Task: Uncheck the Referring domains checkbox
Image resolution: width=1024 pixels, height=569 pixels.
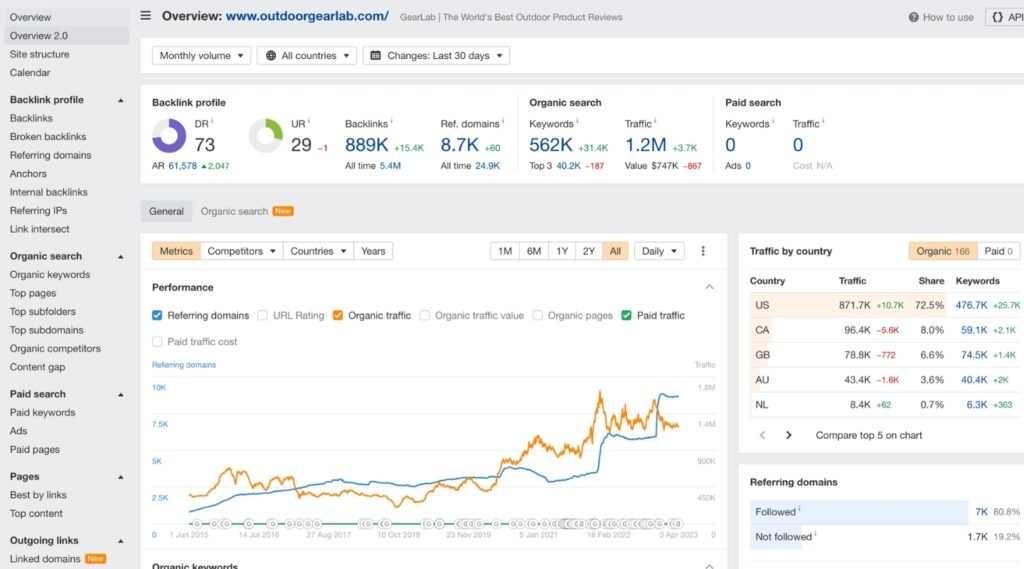Action: pos(157,315)
